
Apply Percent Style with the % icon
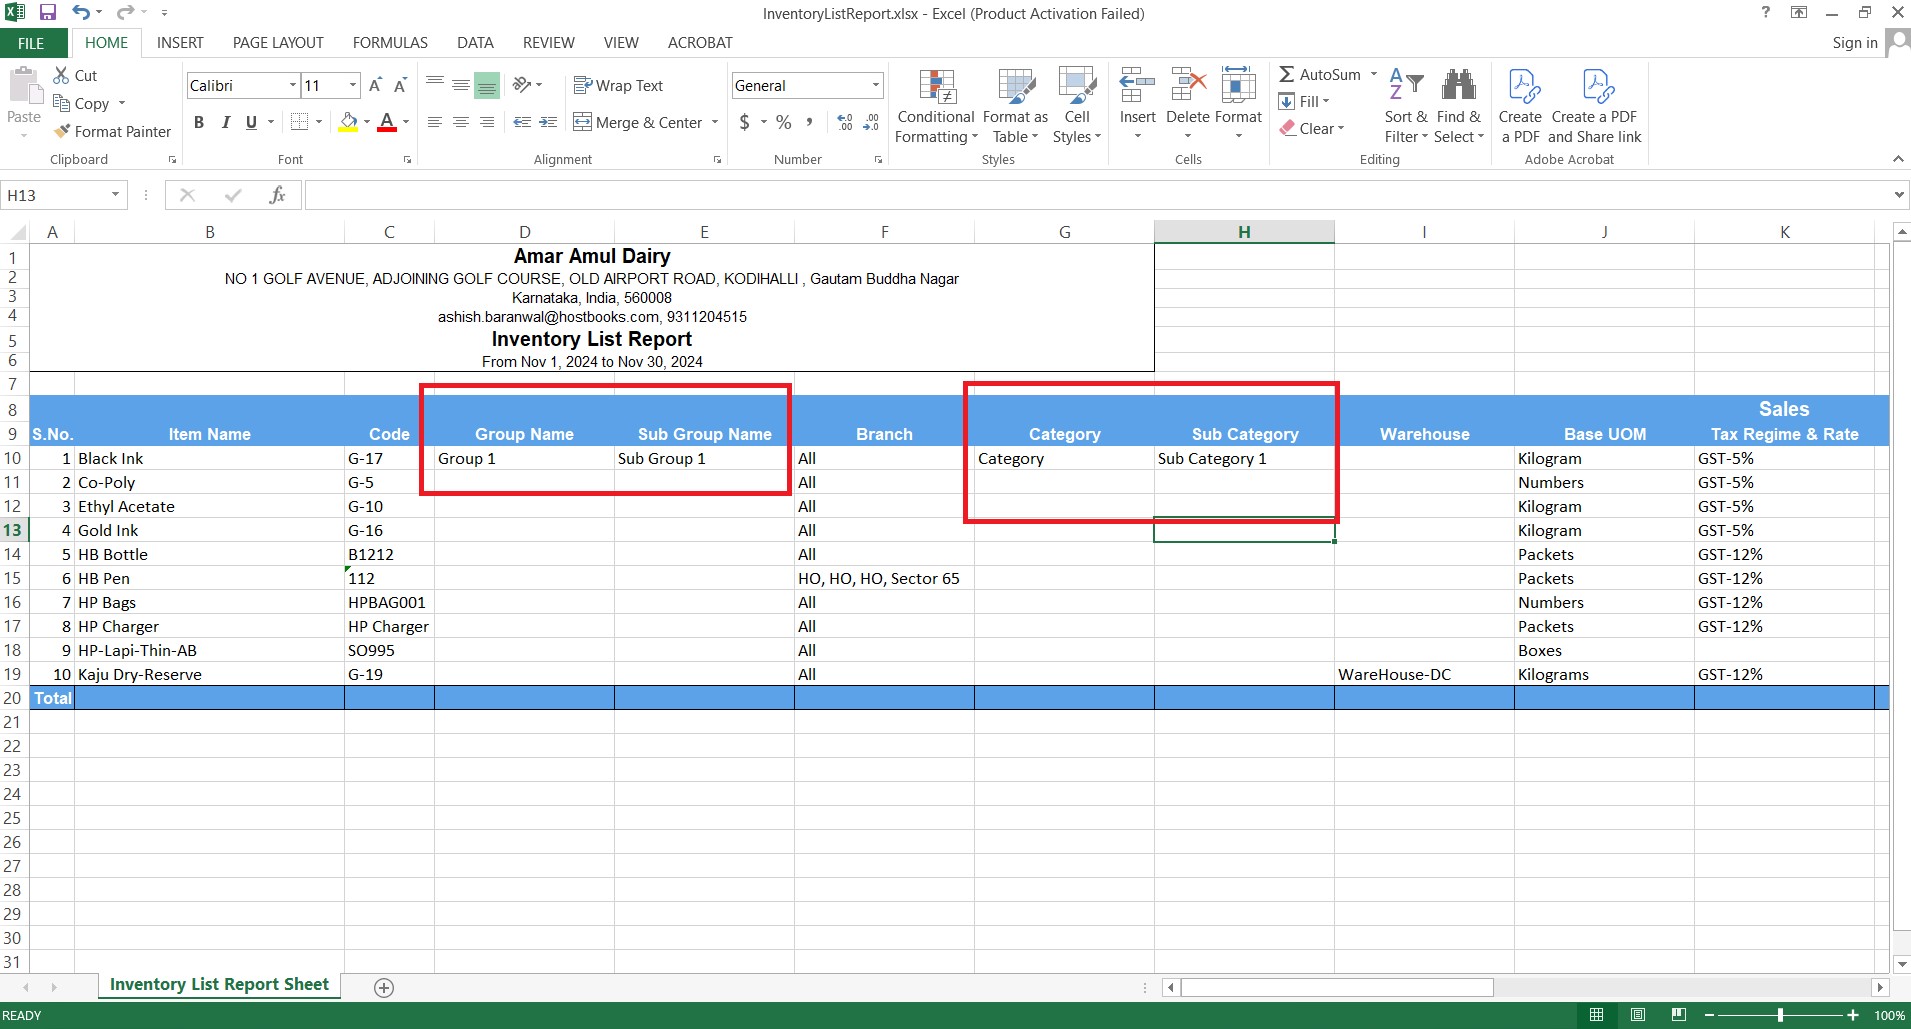(x=784, y=122)
